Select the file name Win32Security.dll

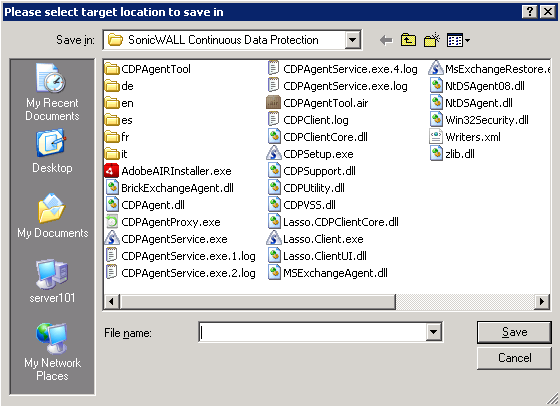pos(487,120)
